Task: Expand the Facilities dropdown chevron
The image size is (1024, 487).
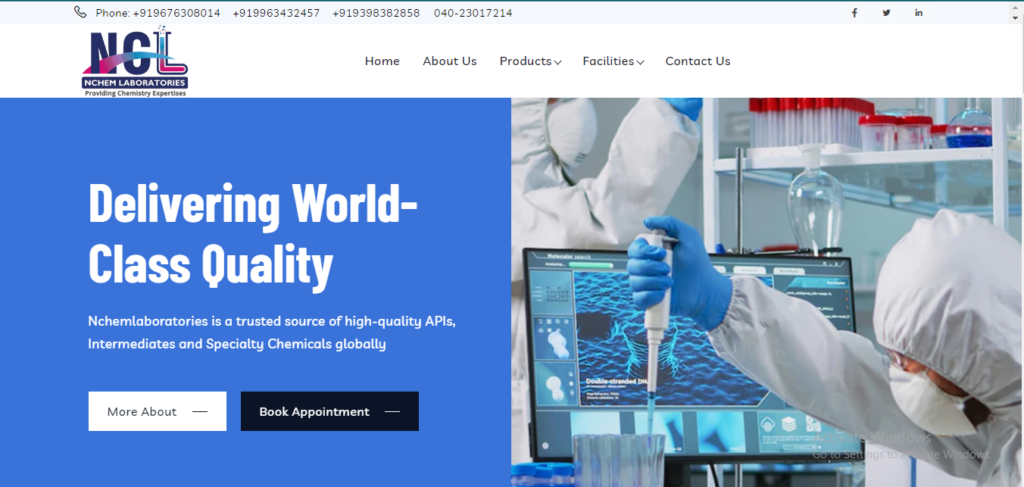Action: point(641,63)
